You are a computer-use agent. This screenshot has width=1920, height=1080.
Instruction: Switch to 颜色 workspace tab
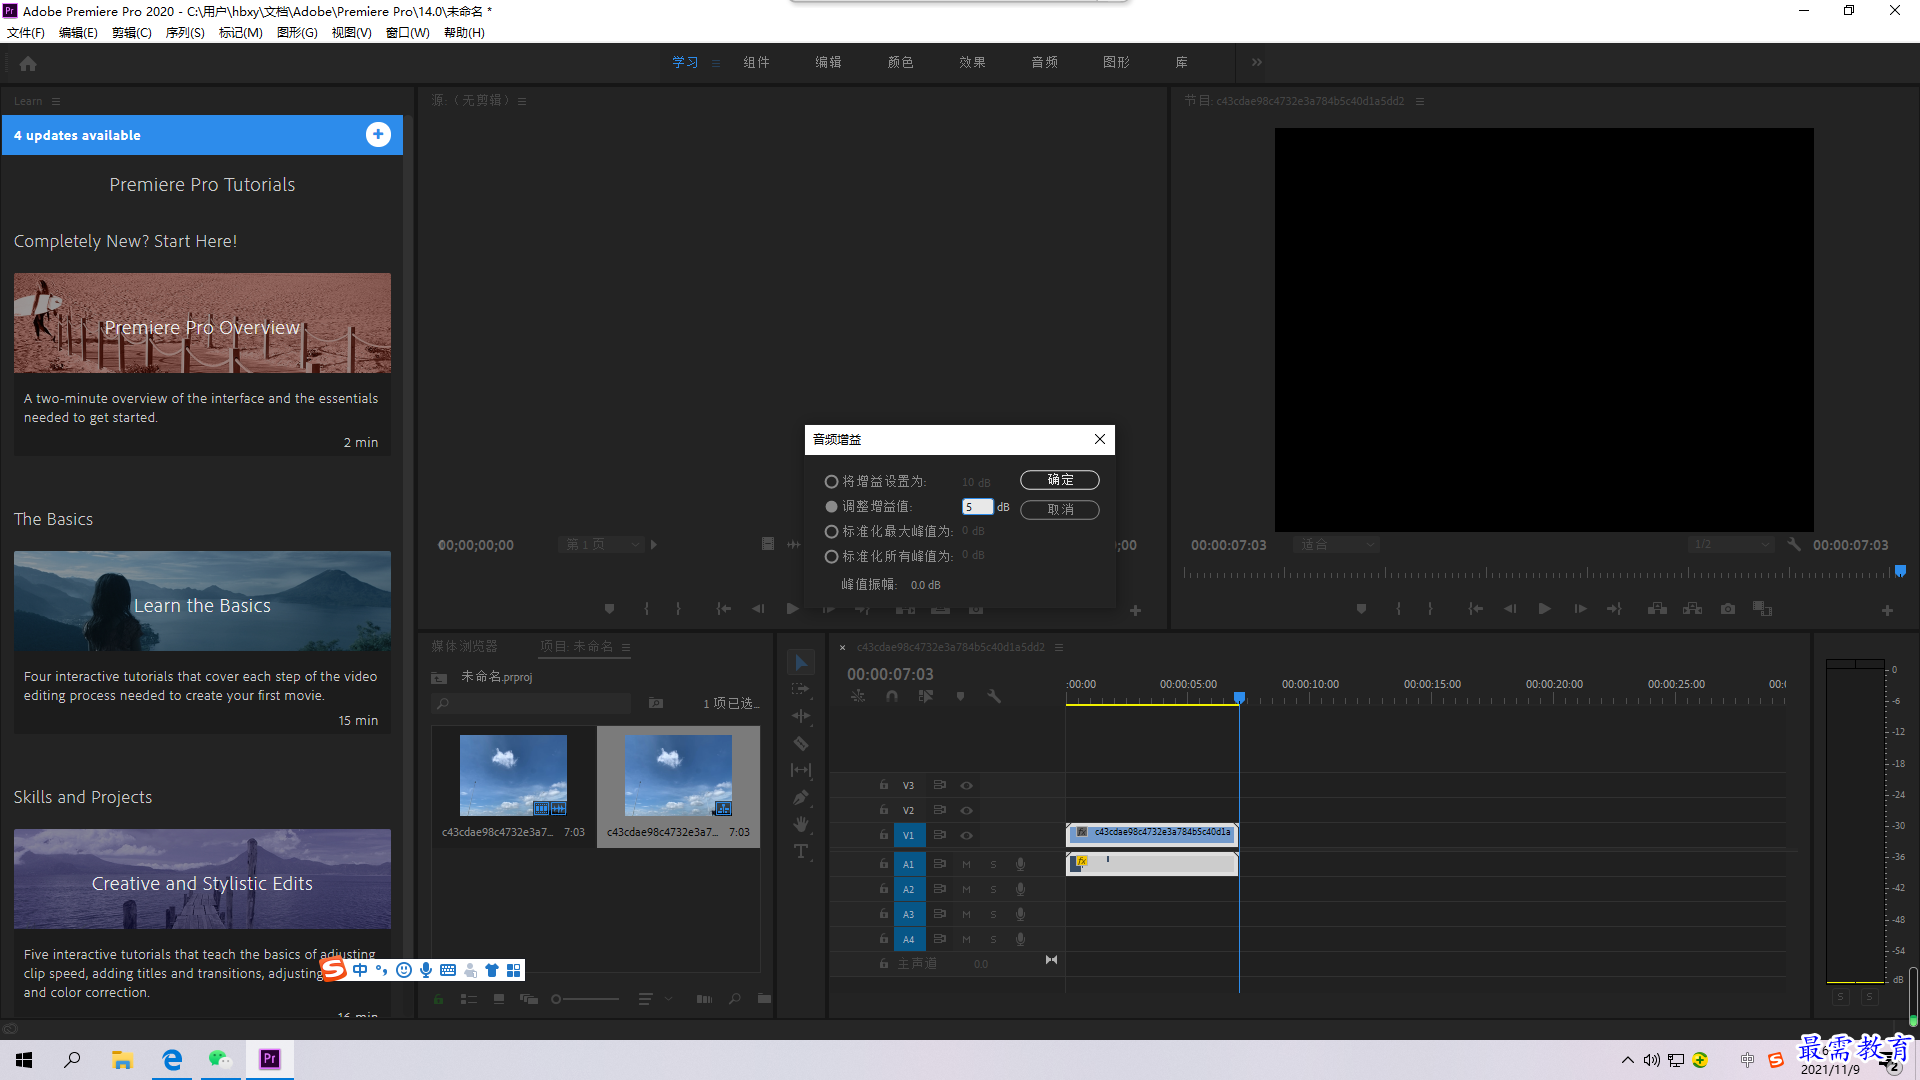click(x=900, y=62)
